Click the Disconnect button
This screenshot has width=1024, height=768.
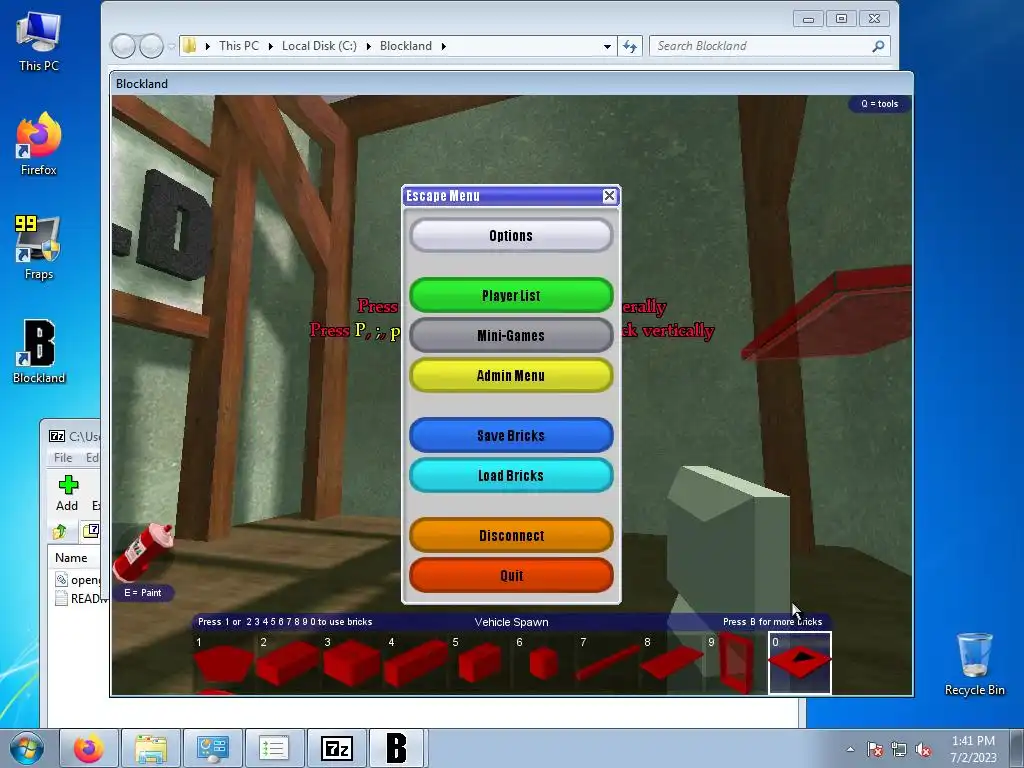[x=511, y=536]
